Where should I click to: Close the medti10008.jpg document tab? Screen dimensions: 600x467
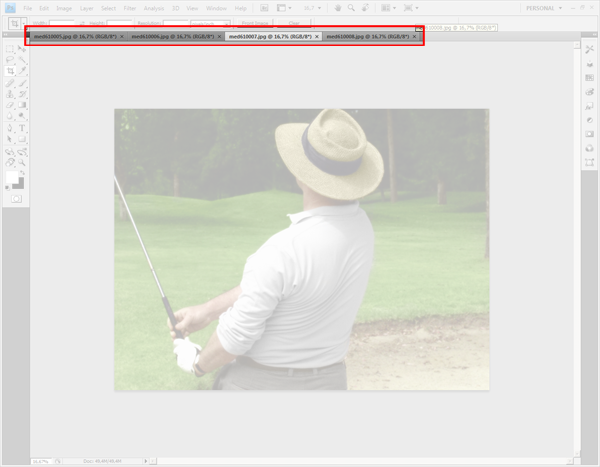click(x=415, y=36)
